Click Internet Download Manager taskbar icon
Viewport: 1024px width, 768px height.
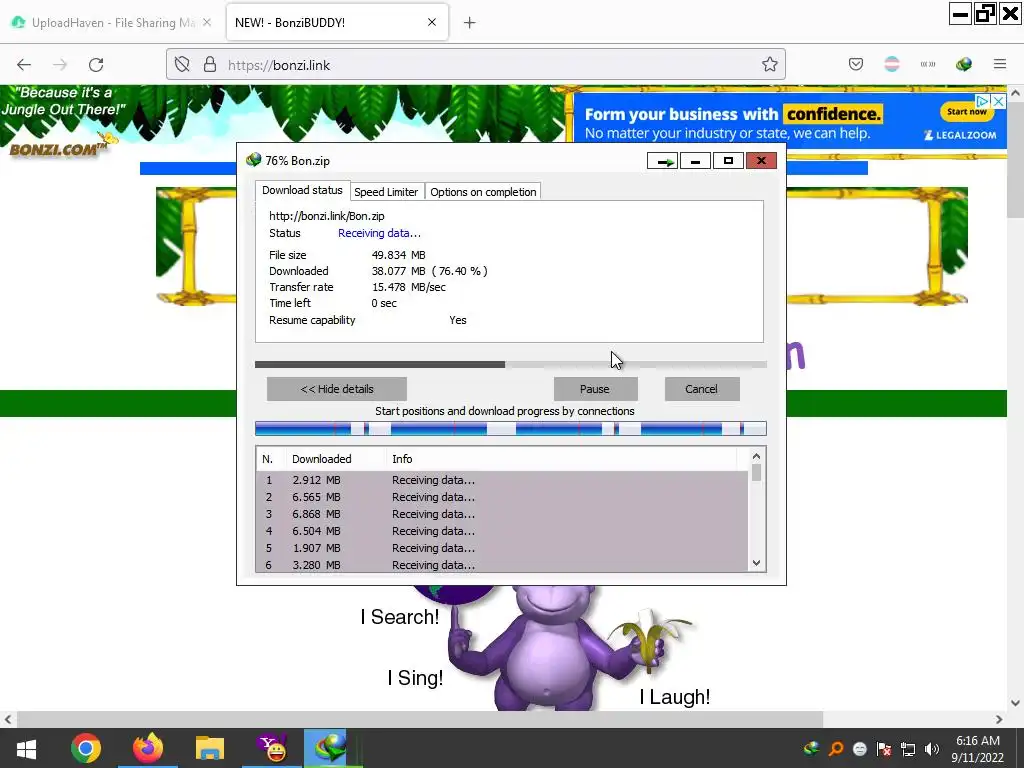point(331,748)
